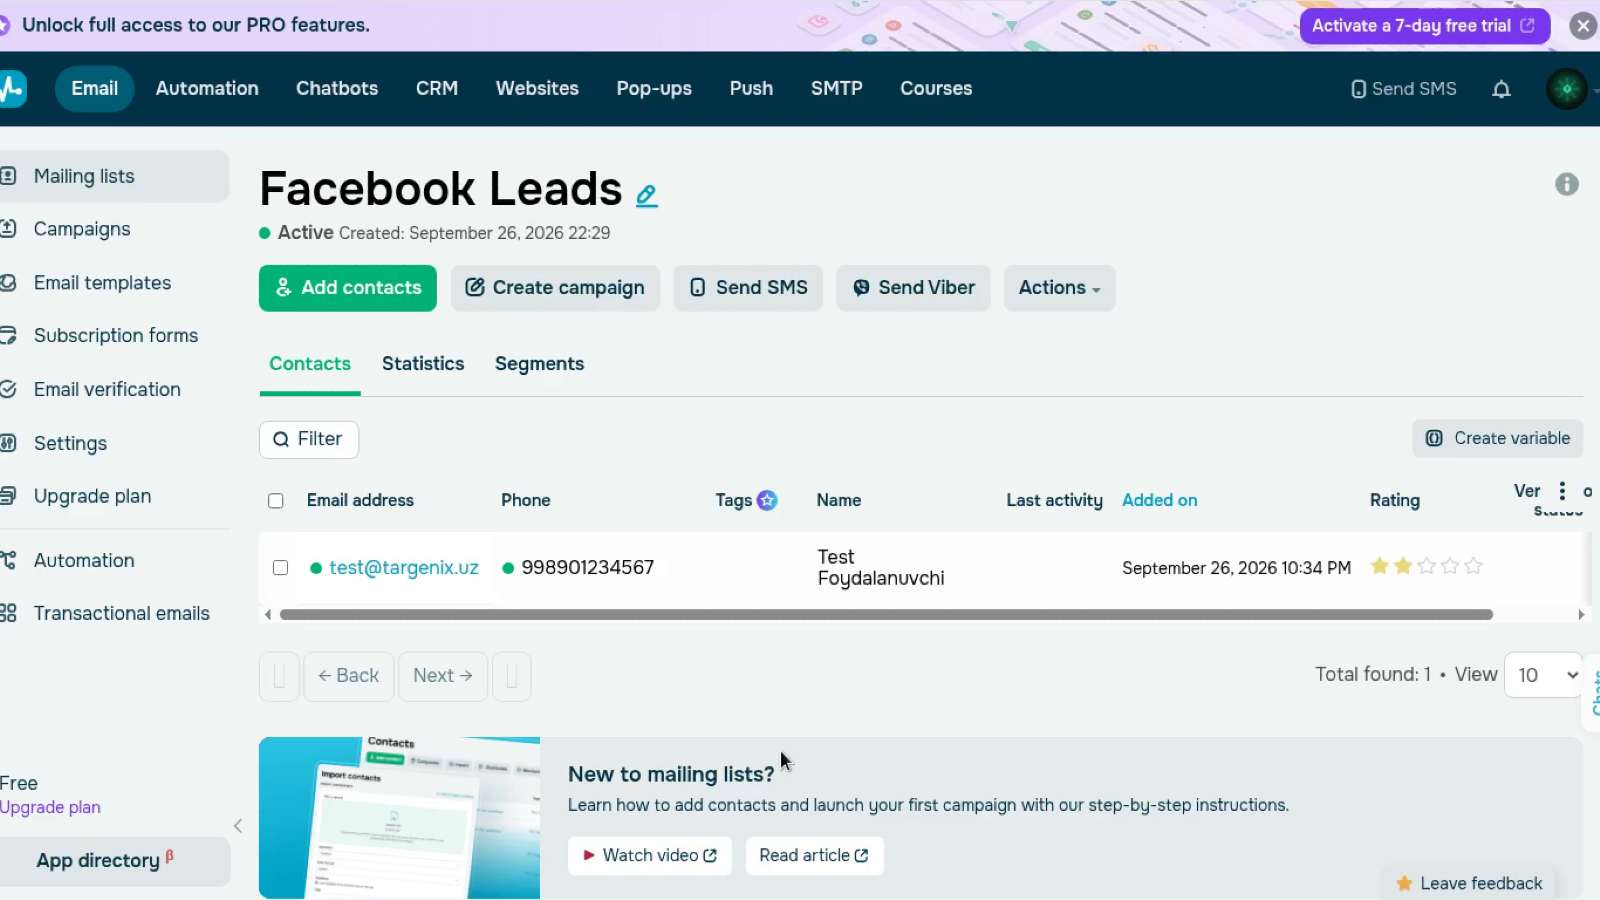Image resolution: width=1600 pixels, height=900 pixels.
Task: Open the View per-page count dropdown
Action: tap(1544, 675)
